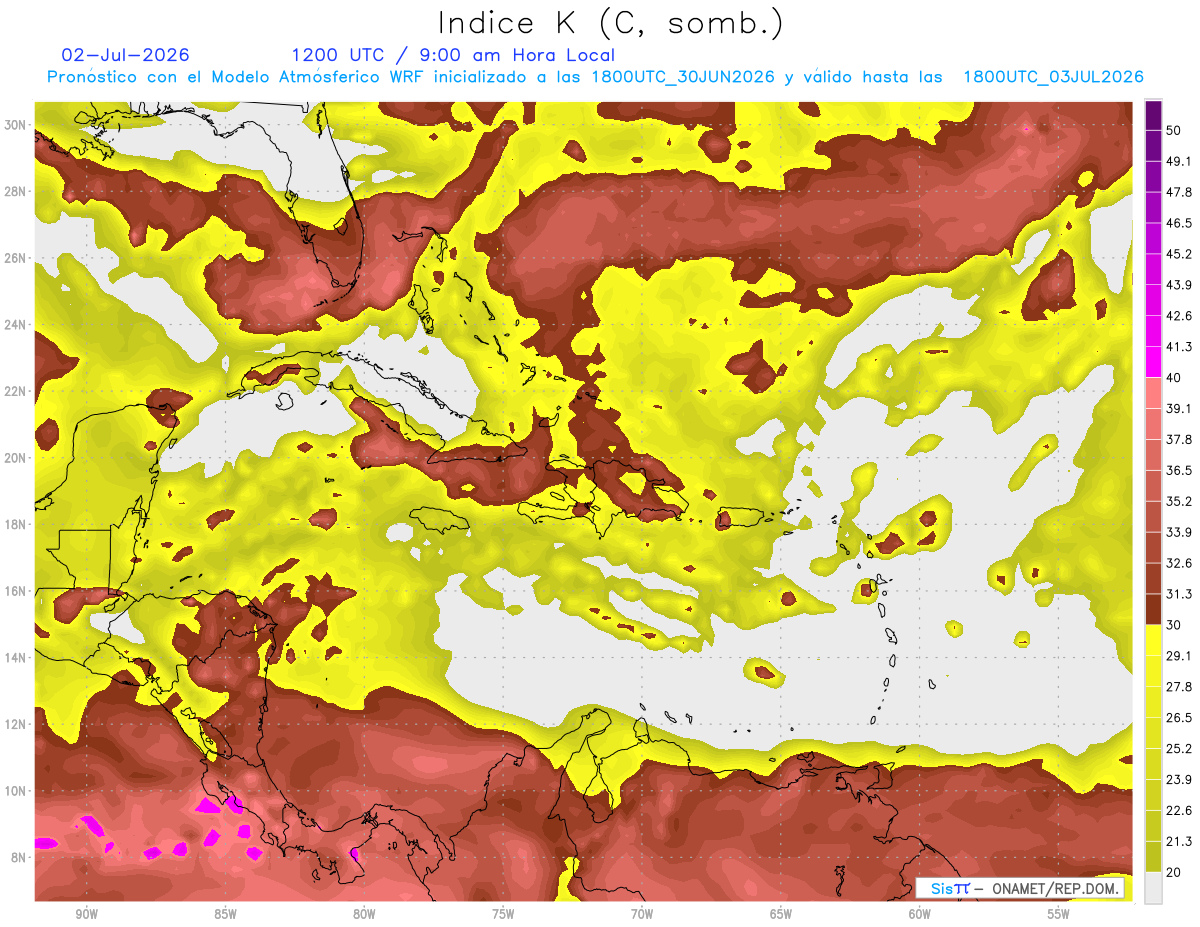
Task: Click the 65W longitude label
Action: [x=781, y=914]
